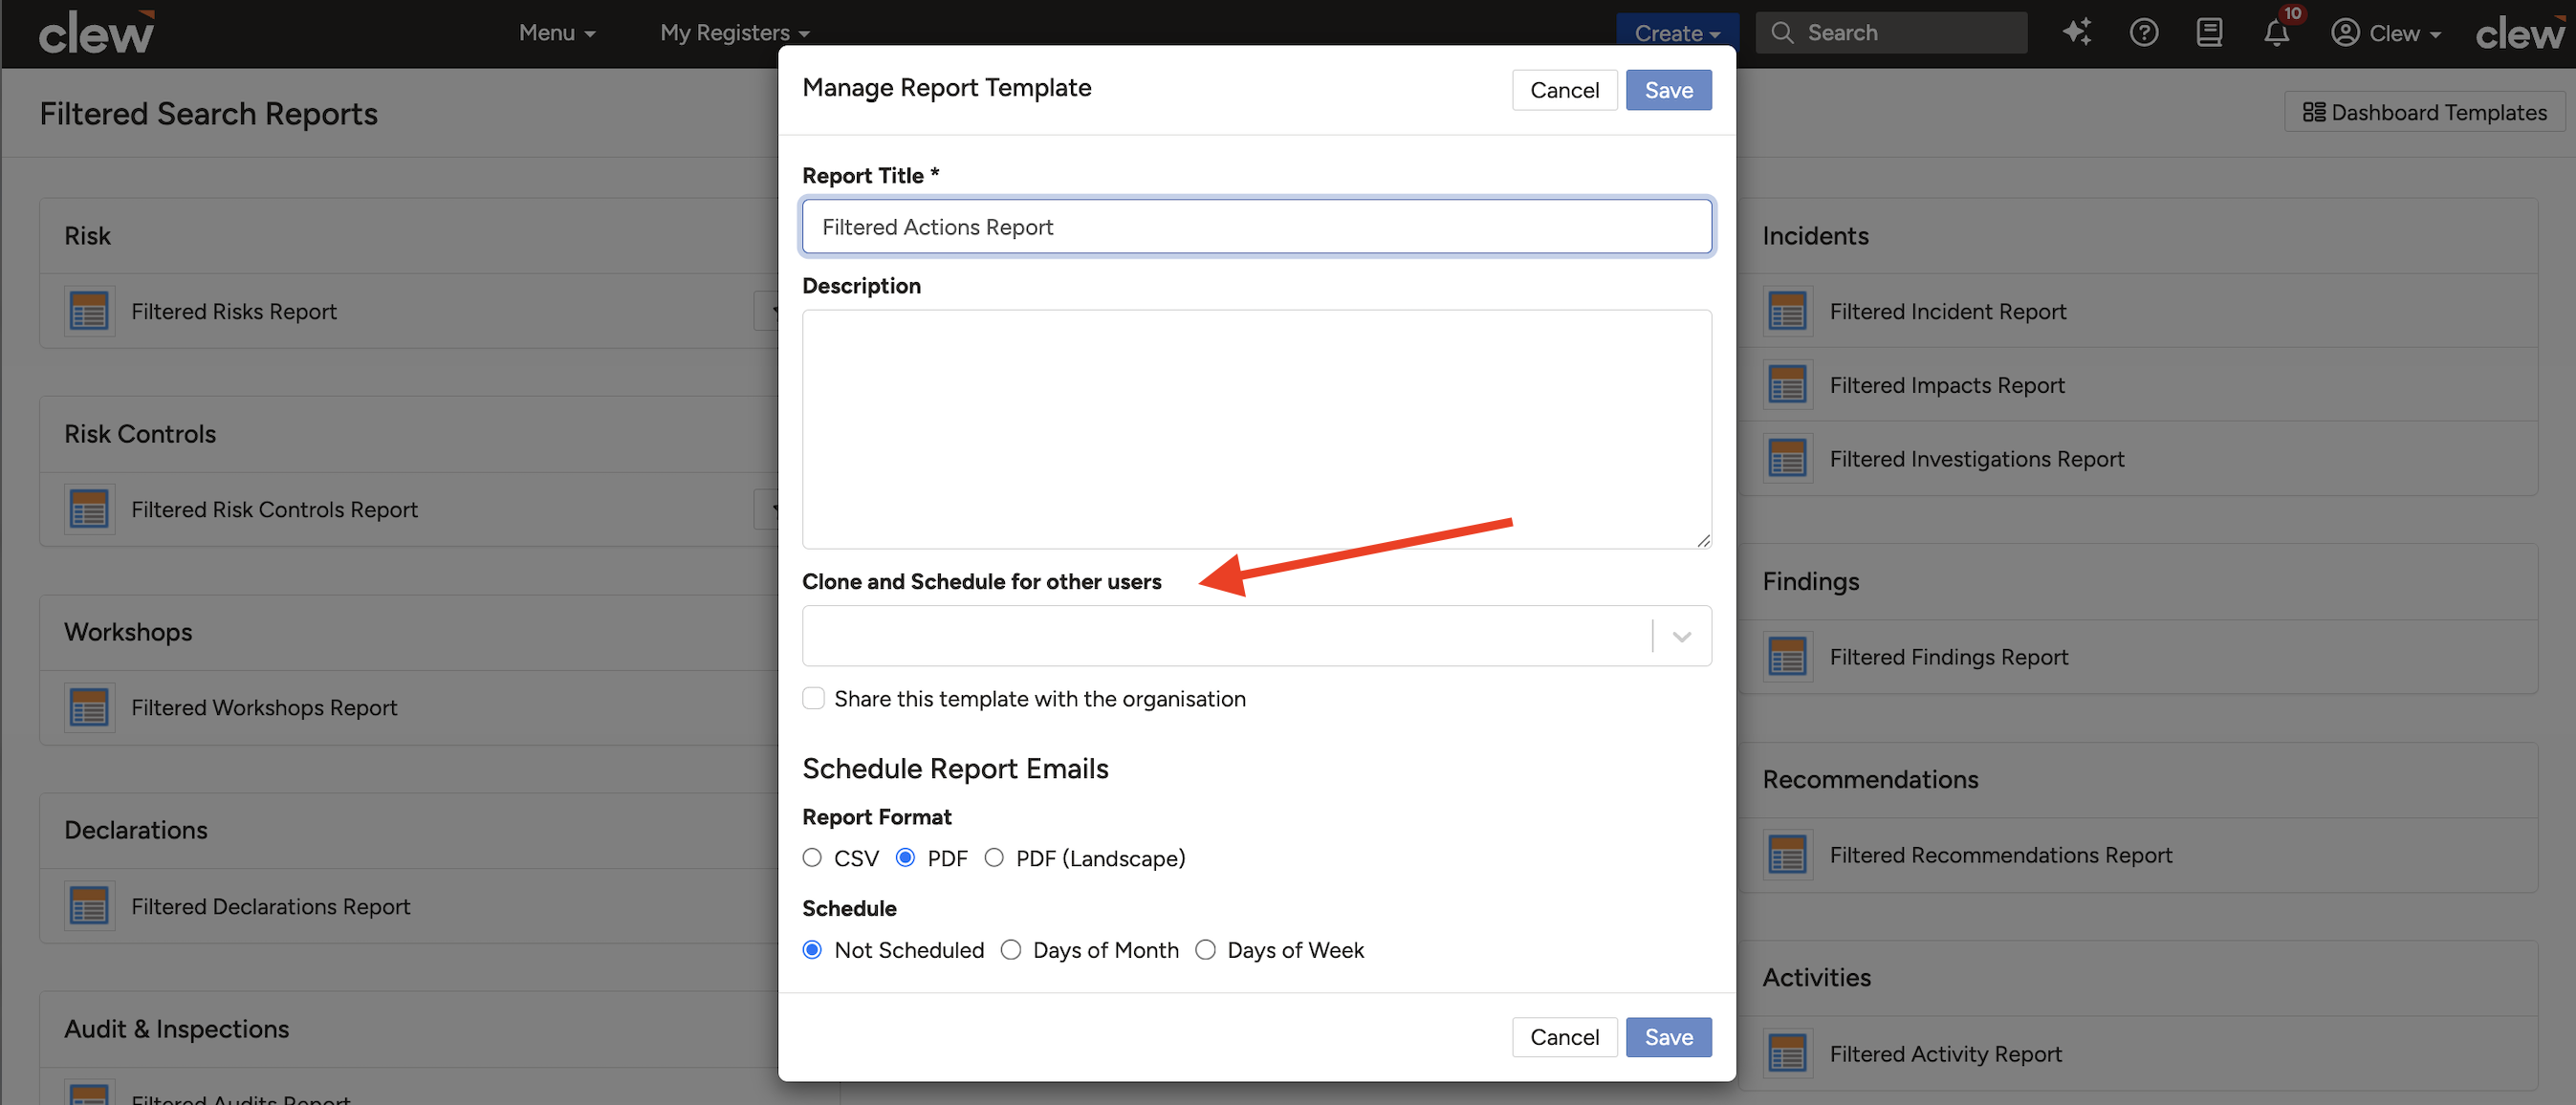This screenshot has width=2576, height=1105.
Task: Open Filtered Activity Report link
Action: [1945, 1053]
